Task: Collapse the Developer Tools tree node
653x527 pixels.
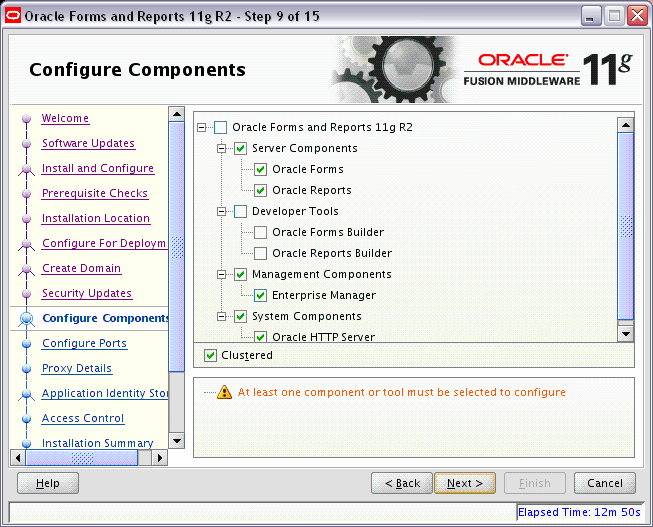Action: pyautogui.click(x=222, y=211)
